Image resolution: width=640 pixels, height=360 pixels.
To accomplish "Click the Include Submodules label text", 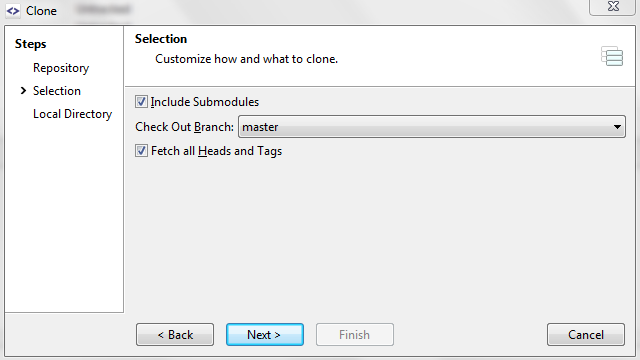I will click(205, 102).
